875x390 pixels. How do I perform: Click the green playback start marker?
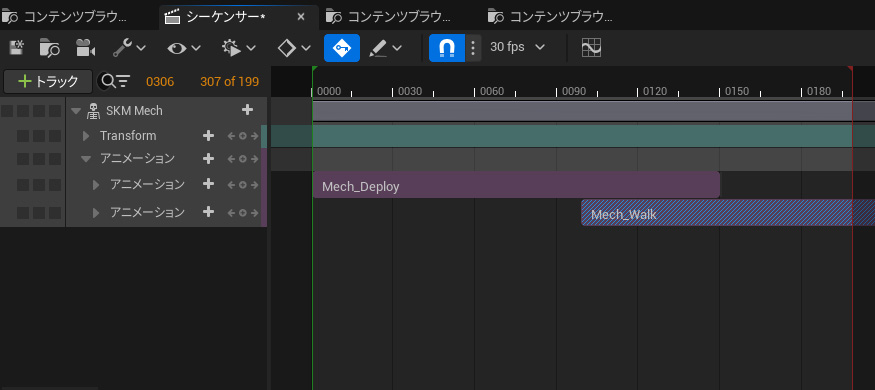315,69
